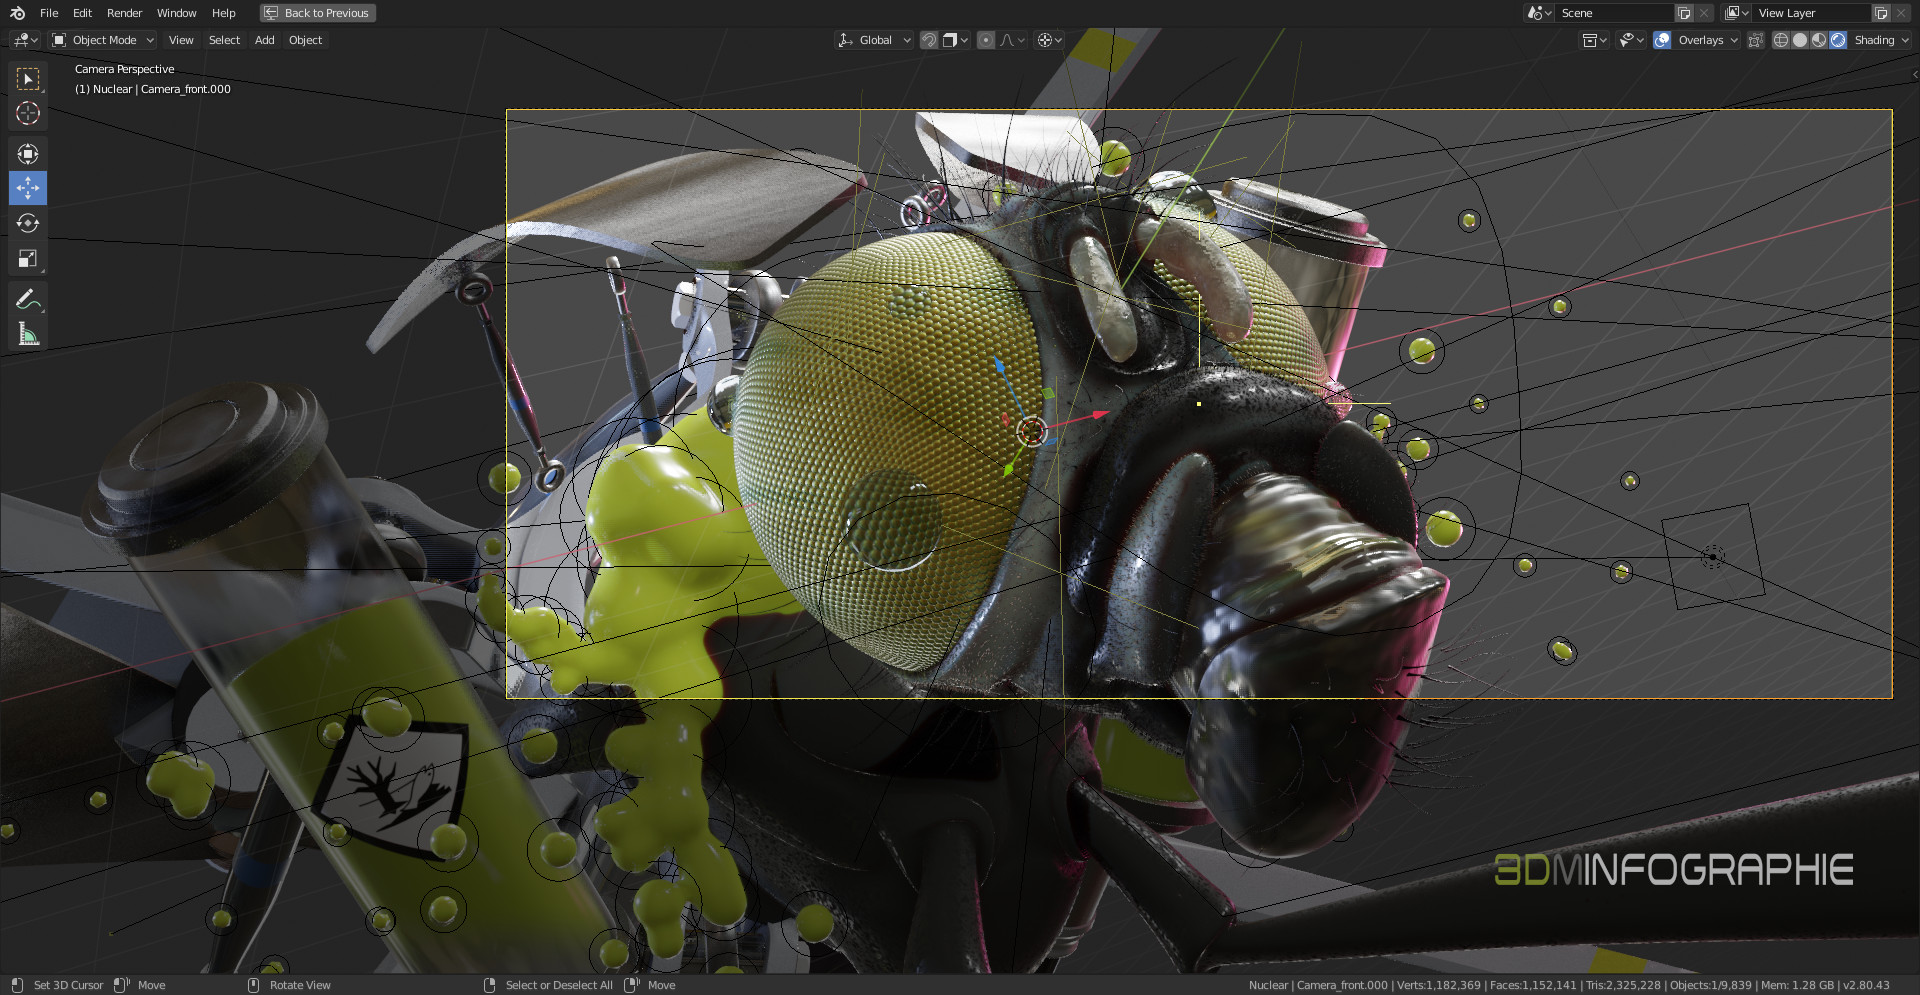Click the new scene icon
1920x995 pixels.
[1684, 13]
